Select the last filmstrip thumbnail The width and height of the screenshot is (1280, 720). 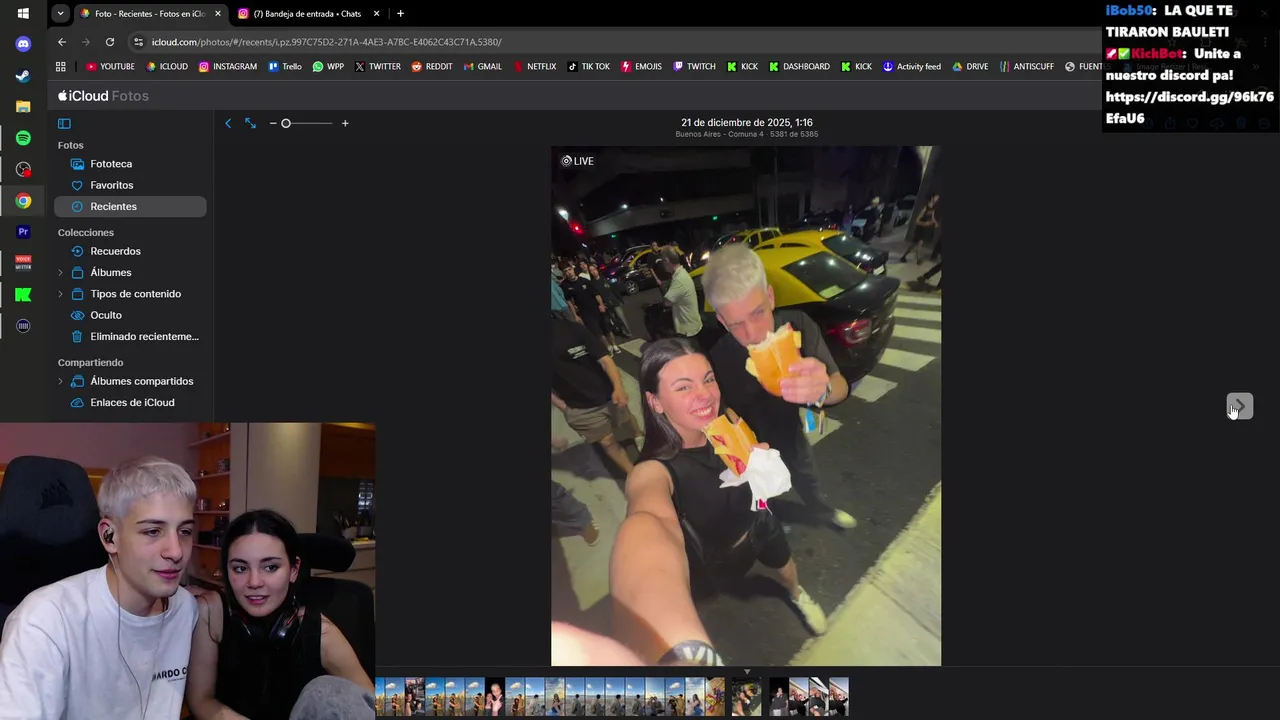838,697
